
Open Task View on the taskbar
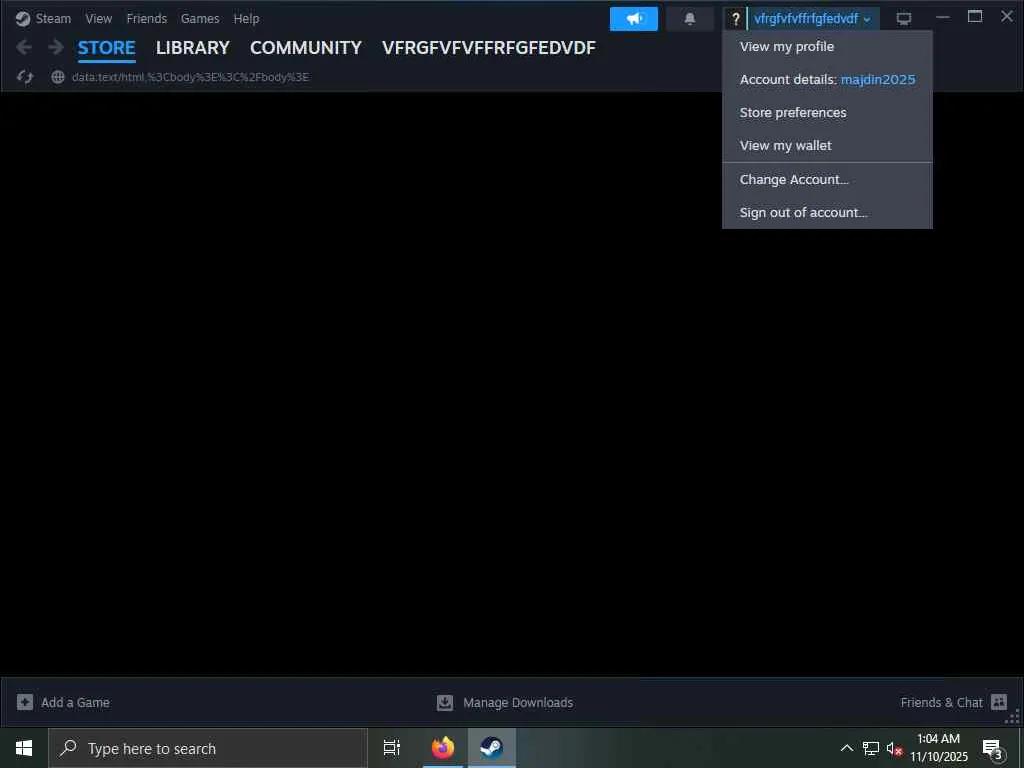point(392,748)
